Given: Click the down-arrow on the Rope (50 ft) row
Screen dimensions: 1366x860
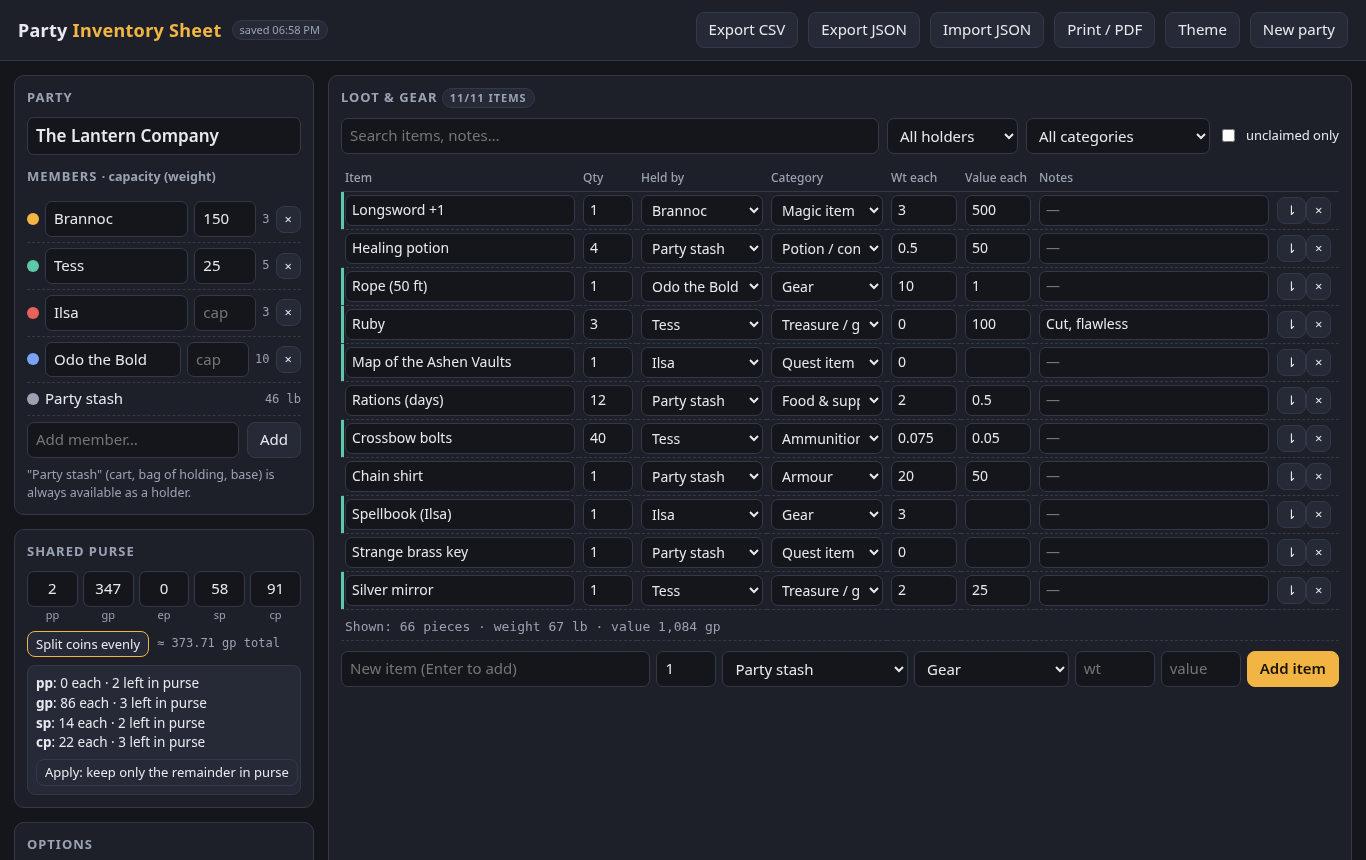Looking at the screenshot, I should 1291,286.
